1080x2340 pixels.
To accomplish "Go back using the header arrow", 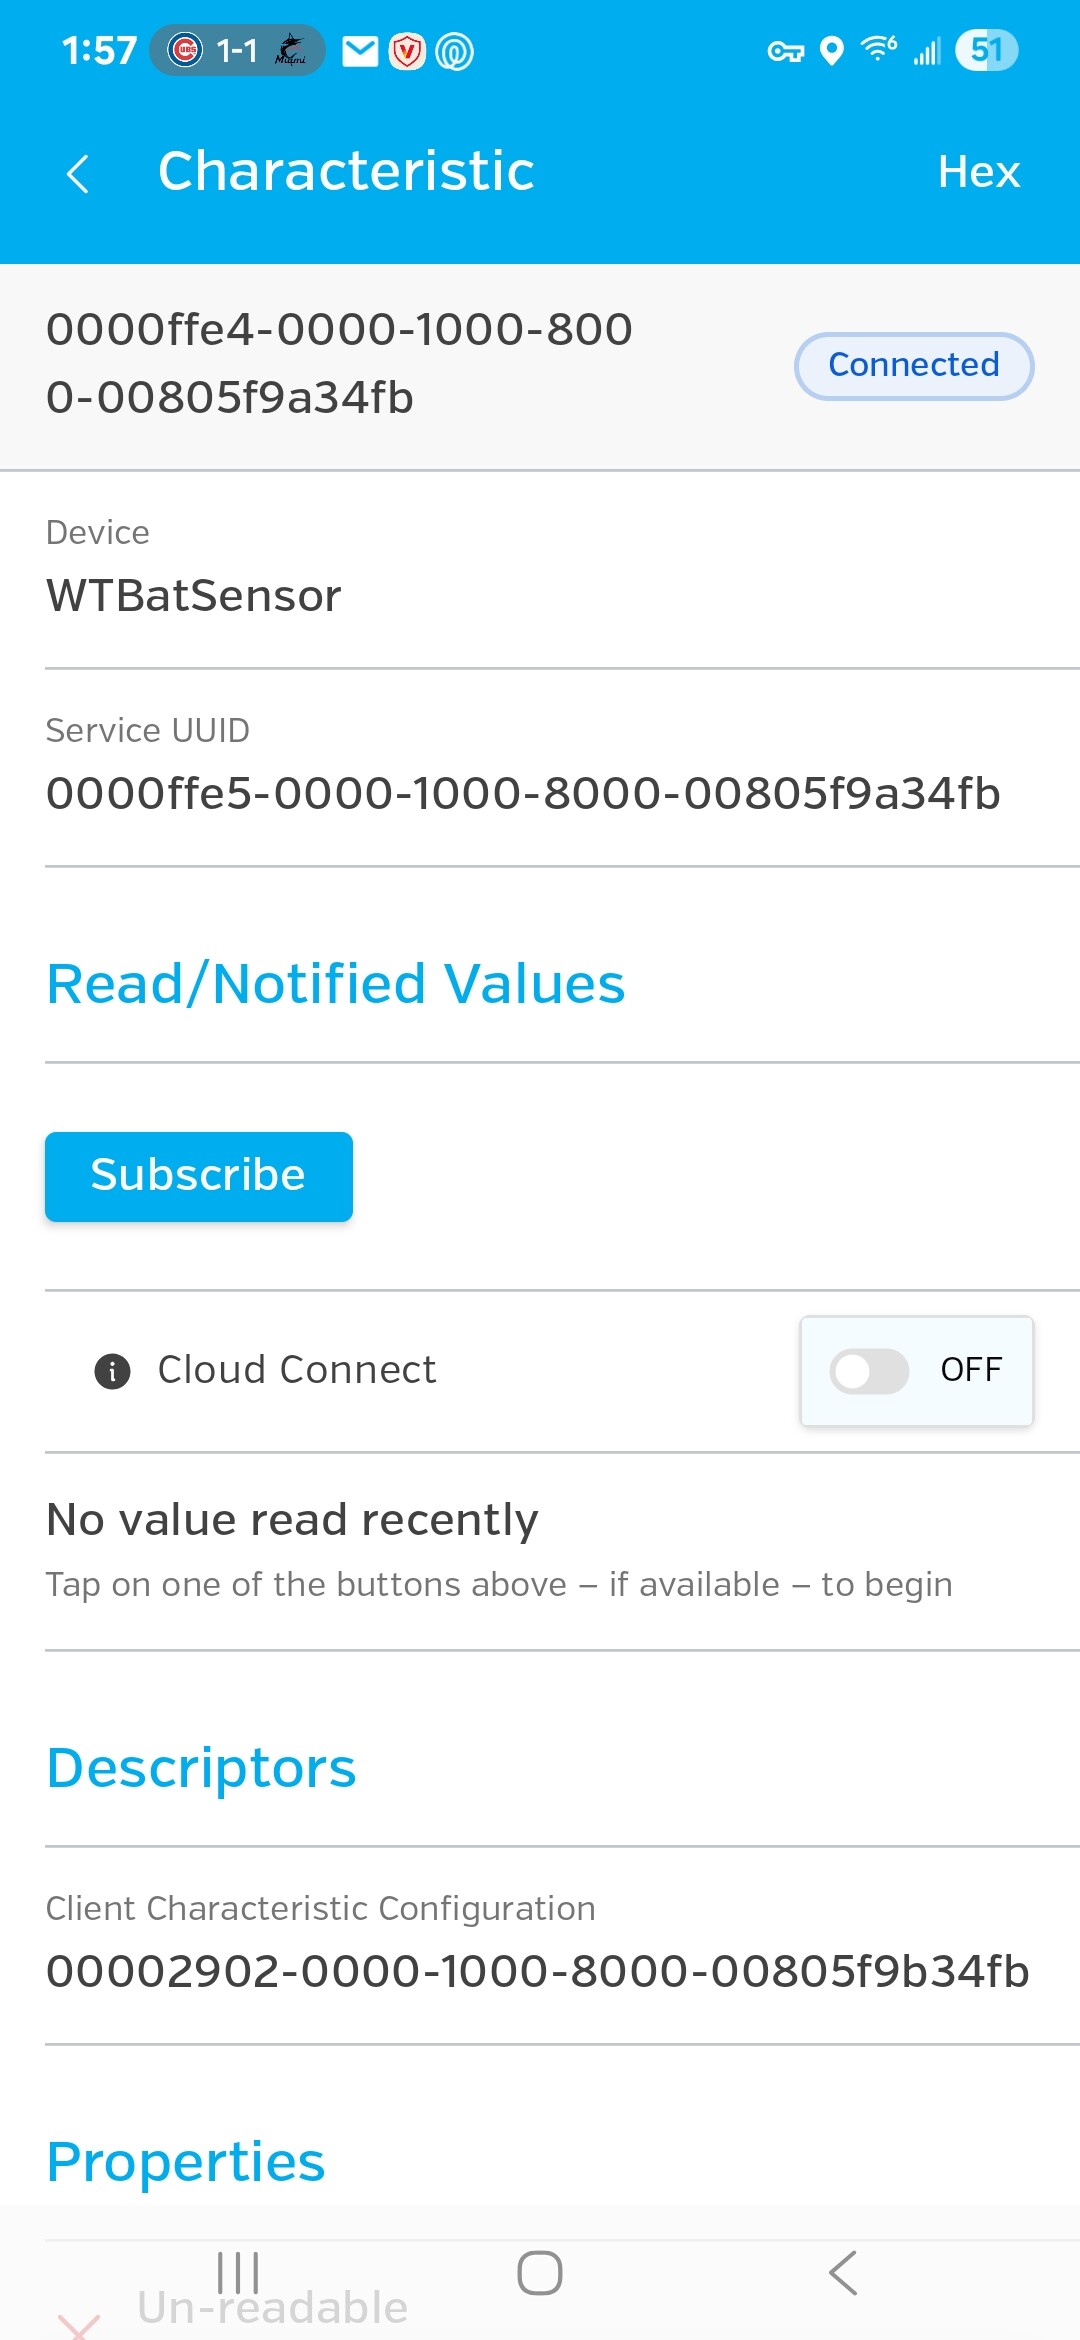I will pos(78,173).
